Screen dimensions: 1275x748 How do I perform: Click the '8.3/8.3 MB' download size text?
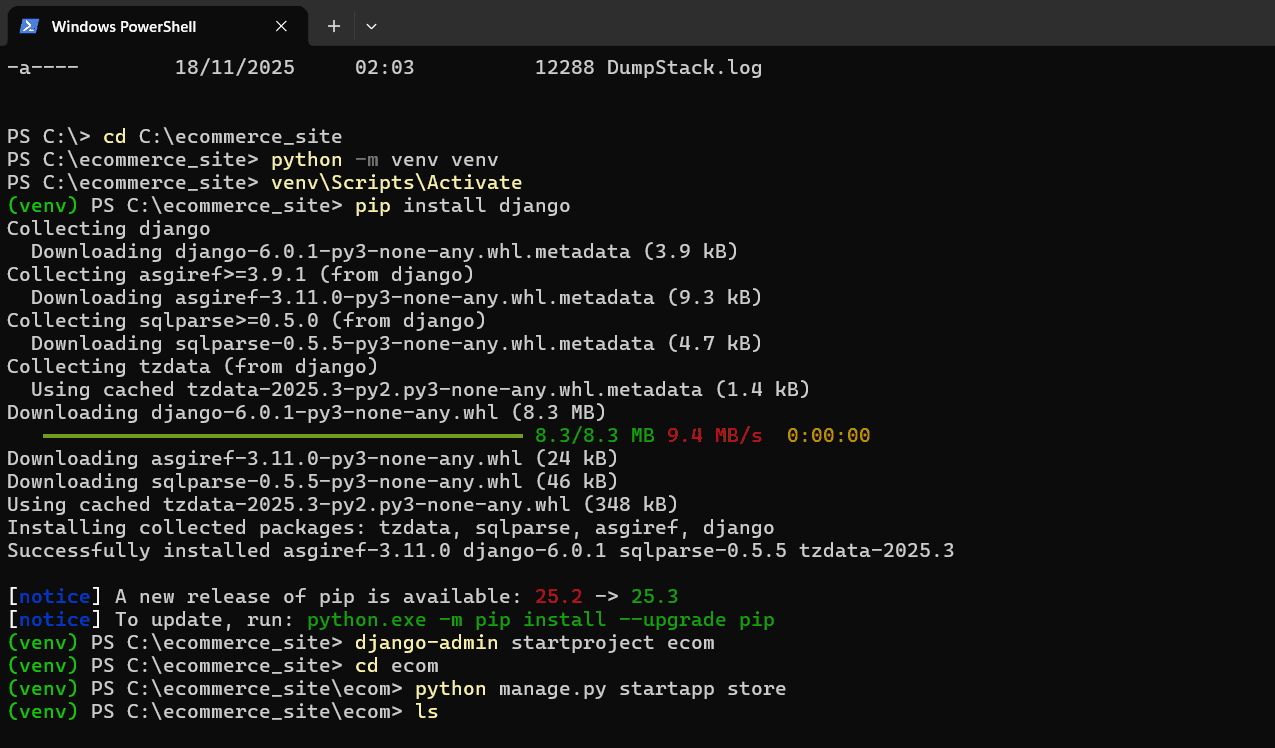(x=595, y=436)
